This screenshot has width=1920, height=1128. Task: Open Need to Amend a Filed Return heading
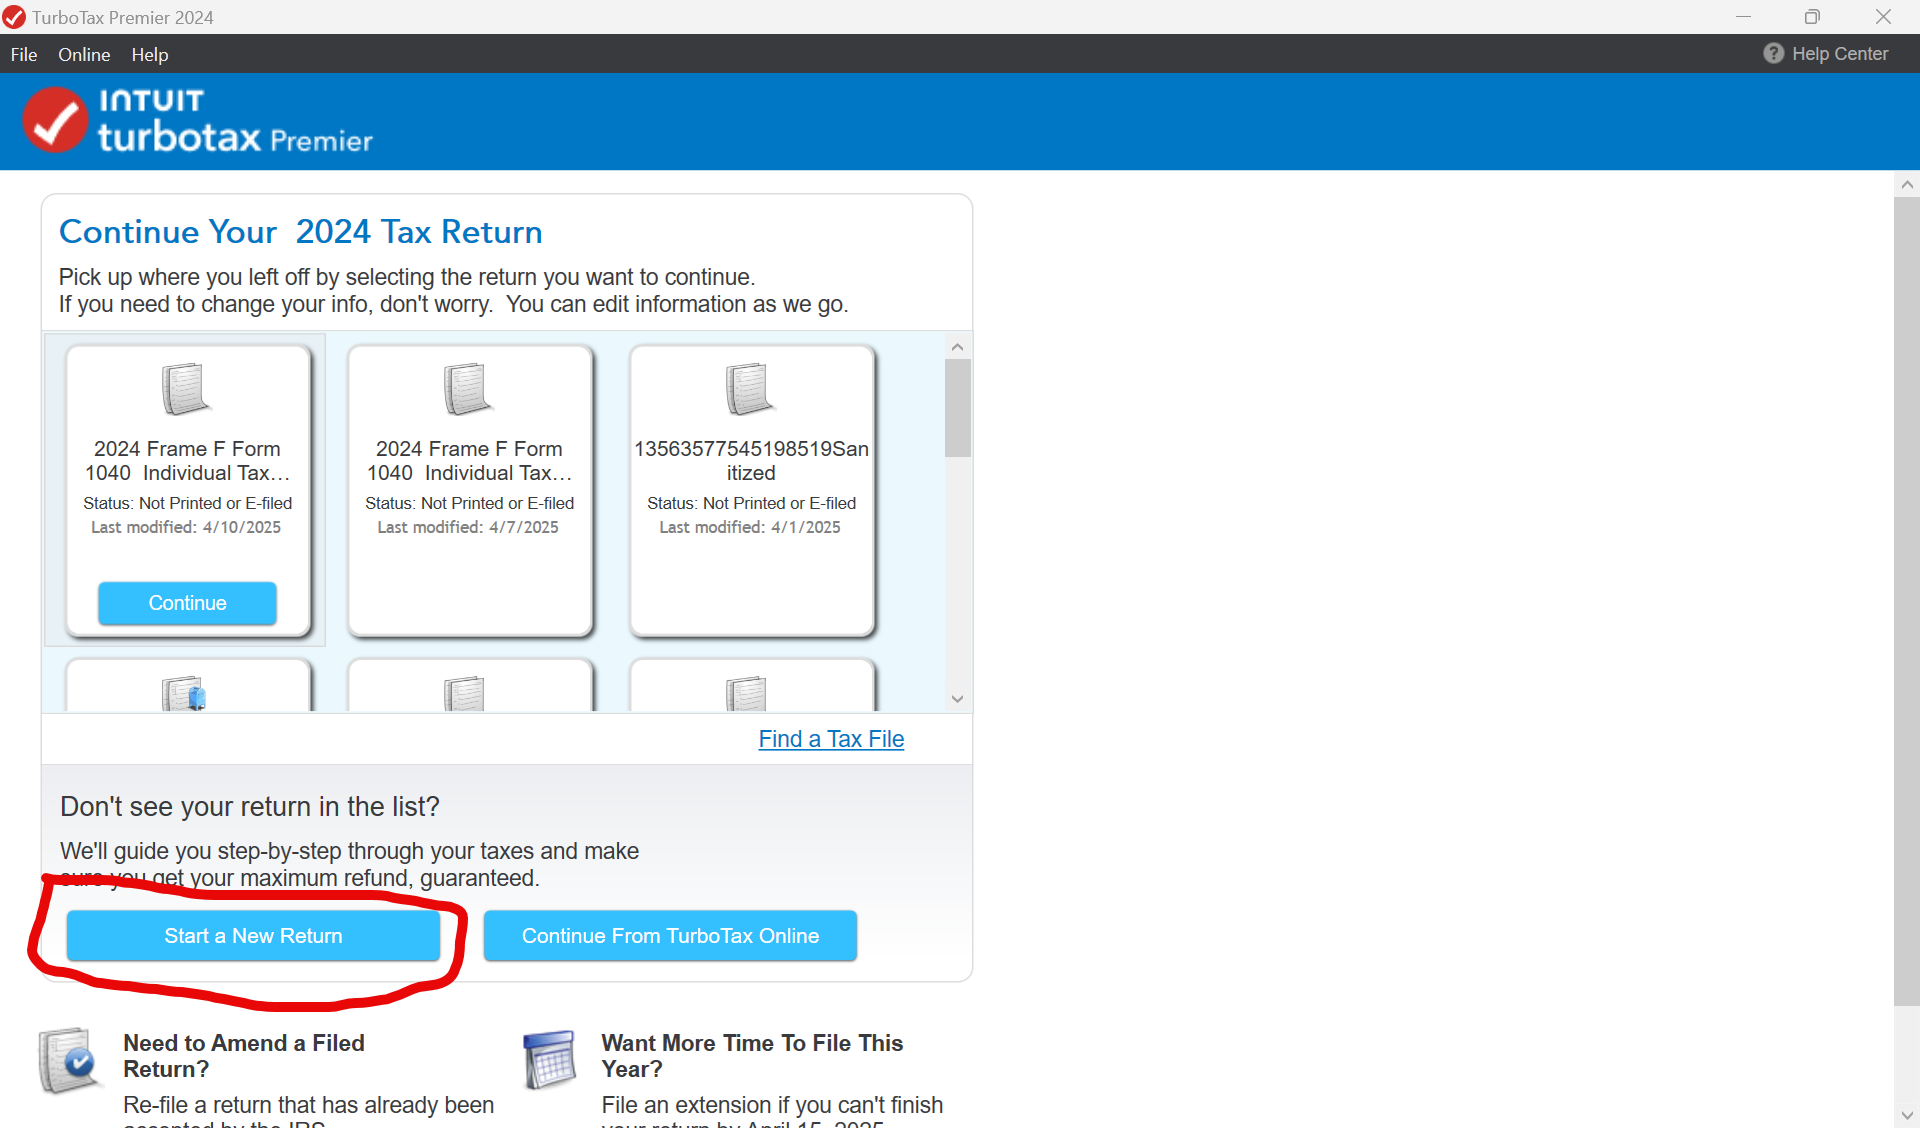[x=243, y=1056]
